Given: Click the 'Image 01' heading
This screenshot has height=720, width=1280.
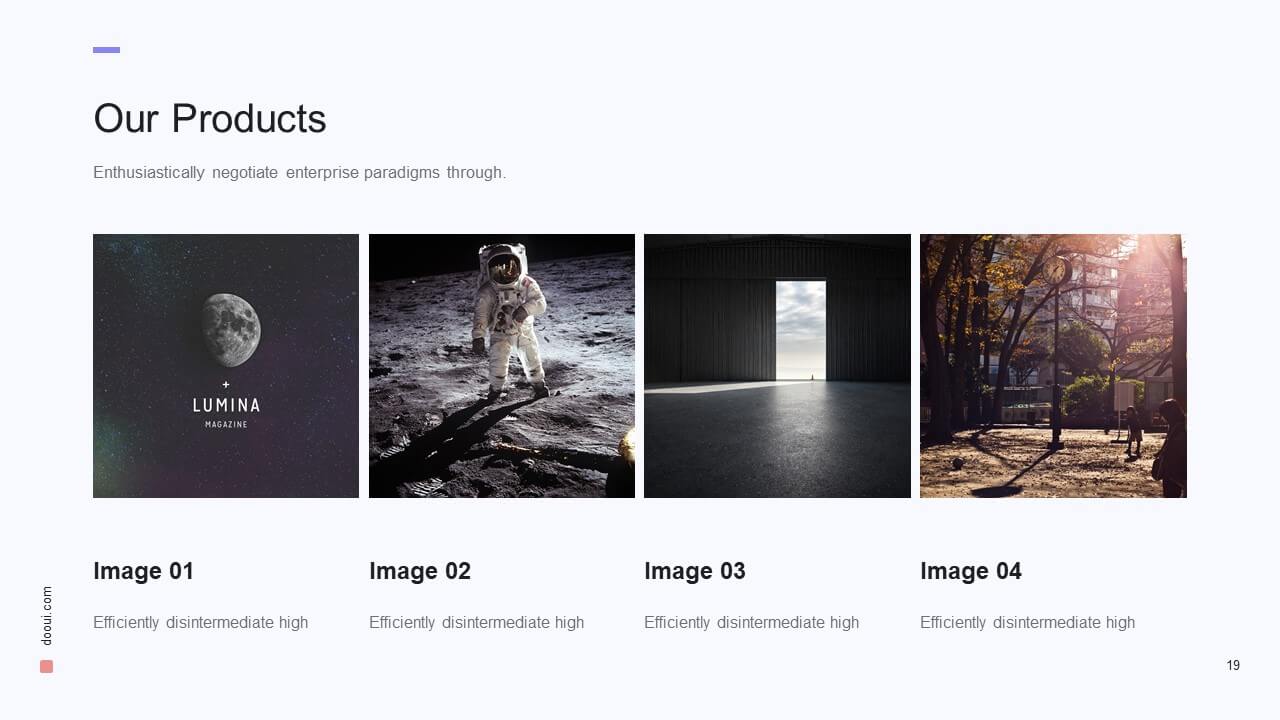Looking at the screenshot, I should [143, 571].
